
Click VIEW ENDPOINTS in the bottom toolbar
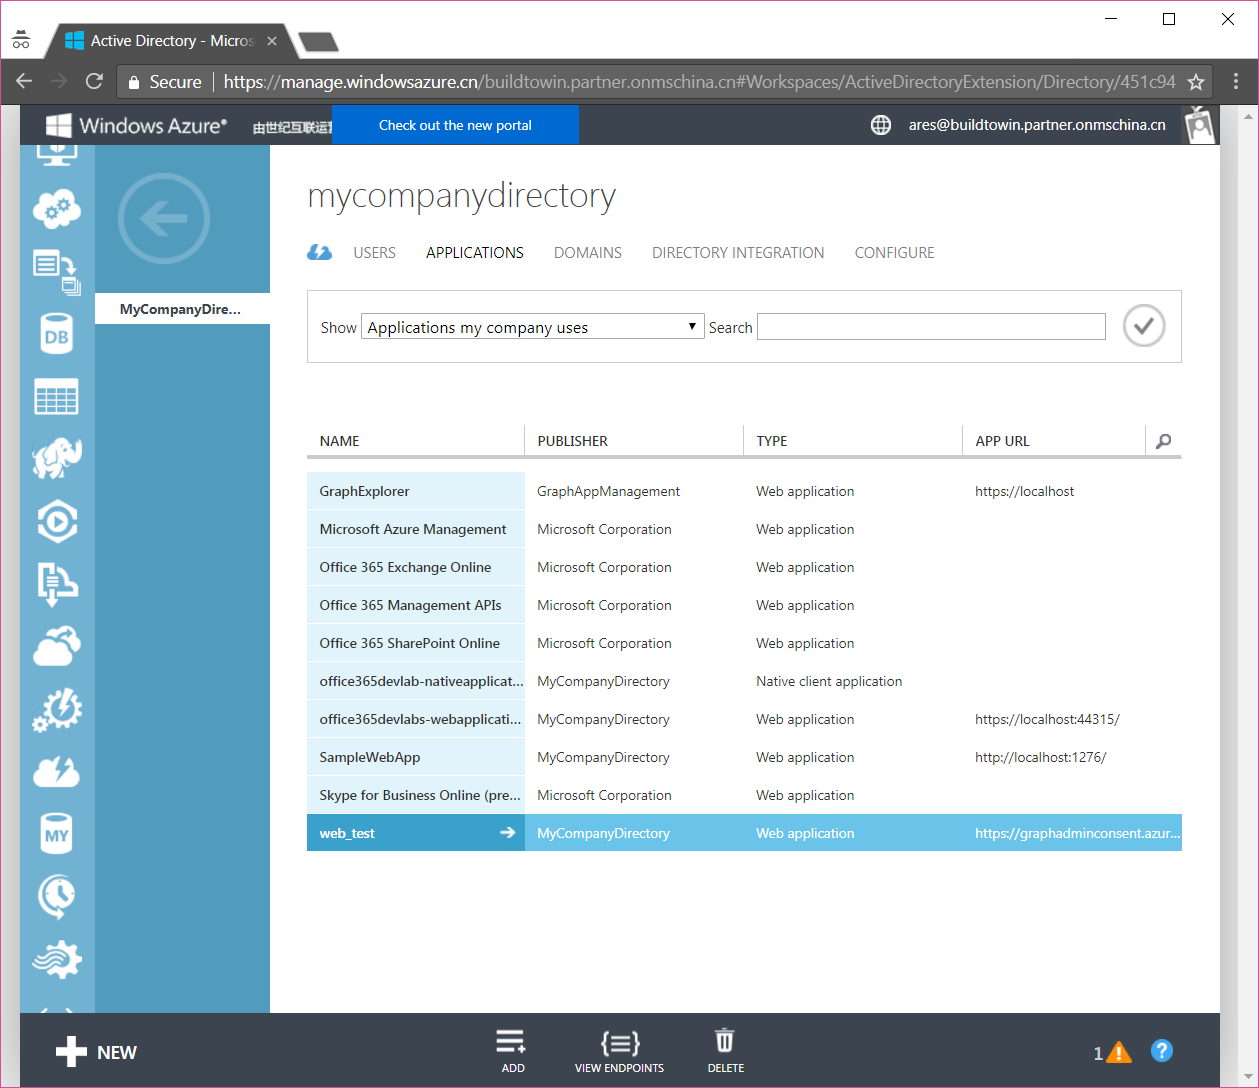620,1050
